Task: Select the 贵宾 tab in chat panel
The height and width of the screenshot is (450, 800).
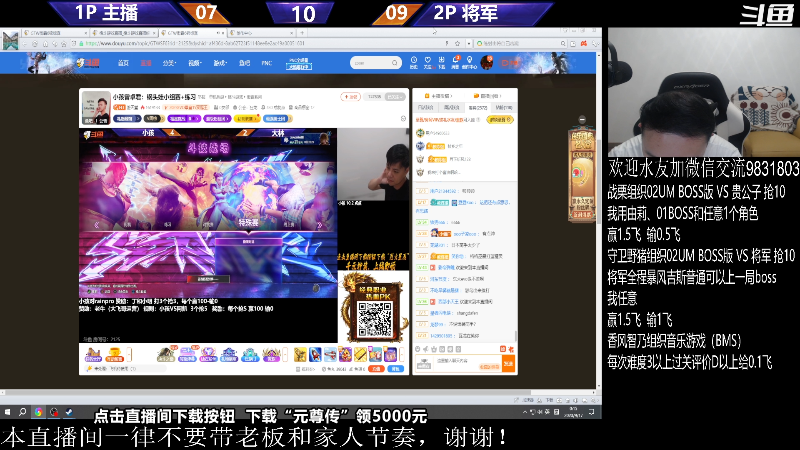Action: click(478, 108)
